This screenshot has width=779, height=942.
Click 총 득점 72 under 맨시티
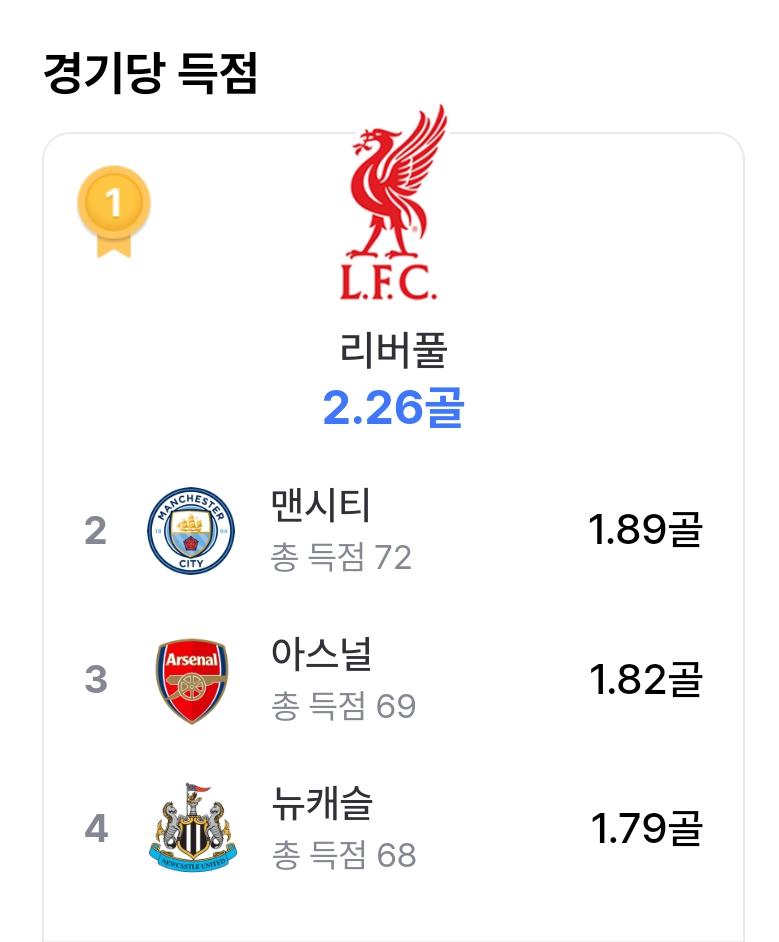[x=341, y=557]
